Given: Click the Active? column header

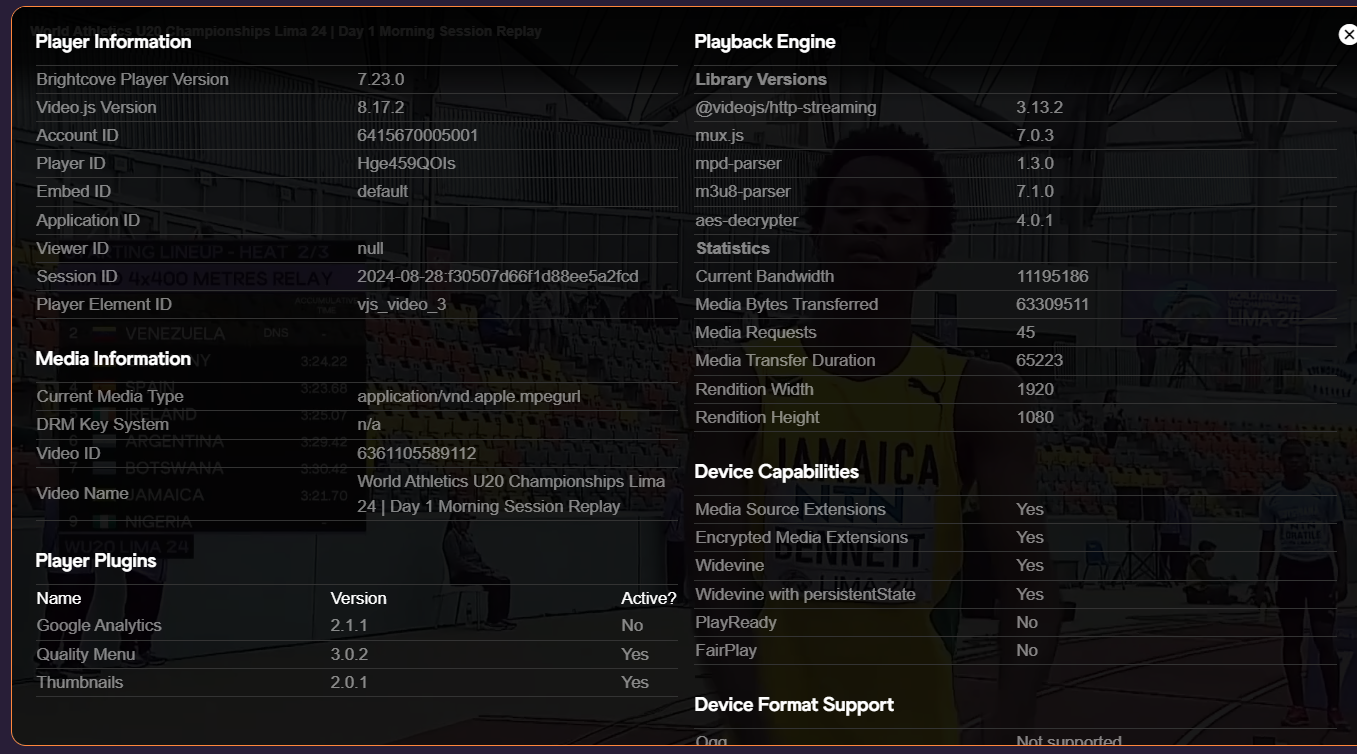Looking at the screenshot, I should click(x=649, y=598).
